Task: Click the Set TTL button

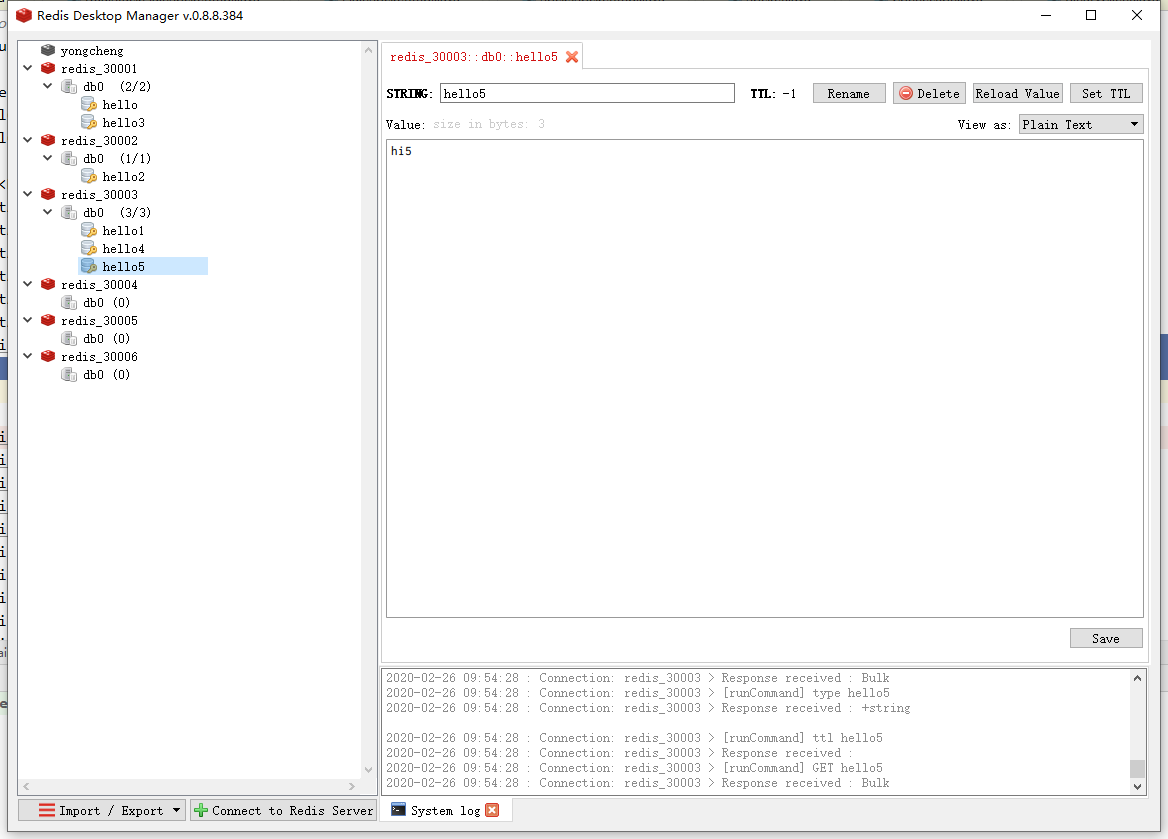Action: [x=1106, y=93]
